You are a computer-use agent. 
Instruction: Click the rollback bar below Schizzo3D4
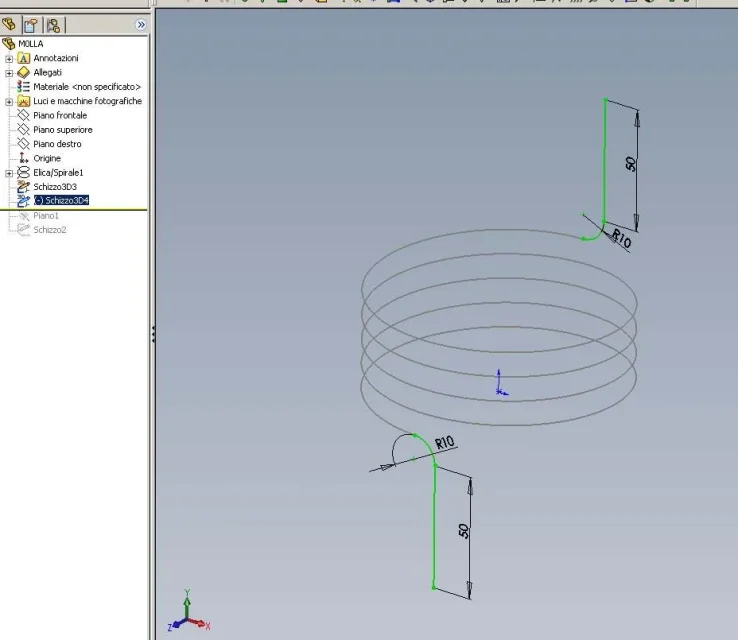point(74,209)
